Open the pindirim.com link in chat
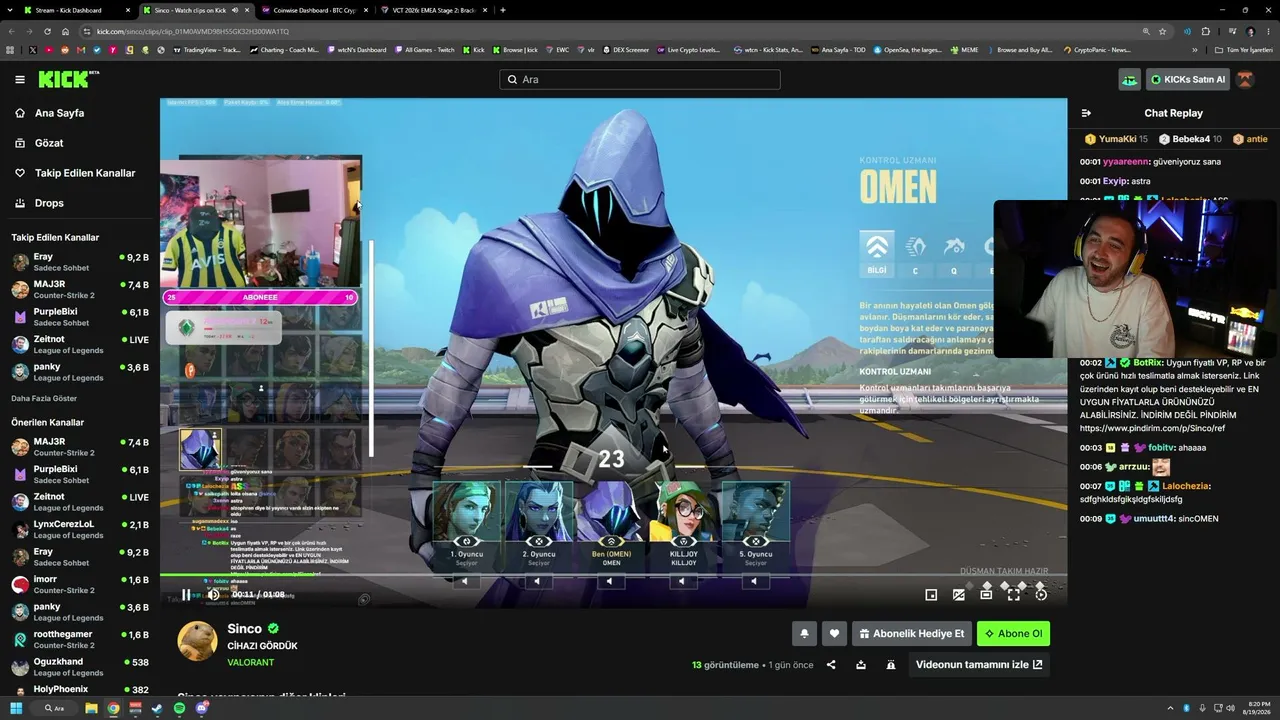Viewport: 1280px width, 720px height. tap(1152, 428)
